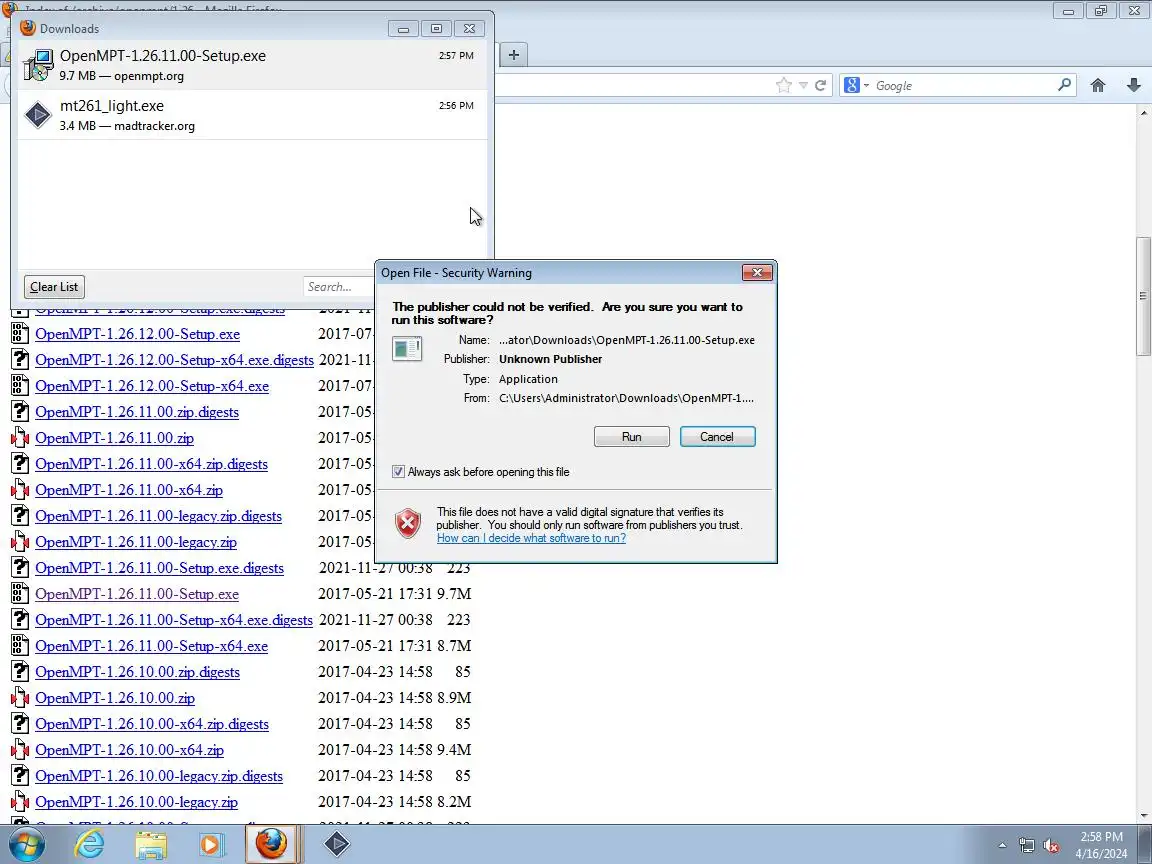The height and width of the screenshot is (864, 1152).
Task: Click the shield warning icon in the dialog
Action: 408,524
